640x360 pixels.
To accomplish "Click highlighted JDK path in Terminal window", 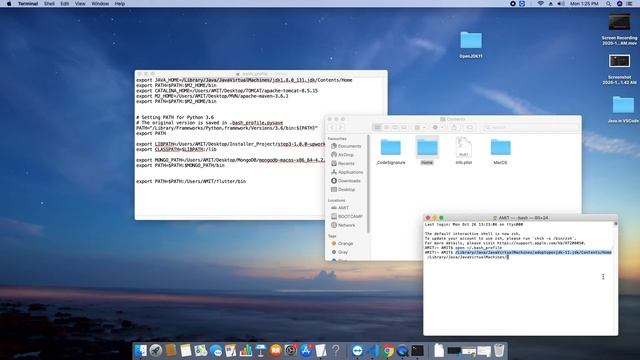I will point(533,253).
